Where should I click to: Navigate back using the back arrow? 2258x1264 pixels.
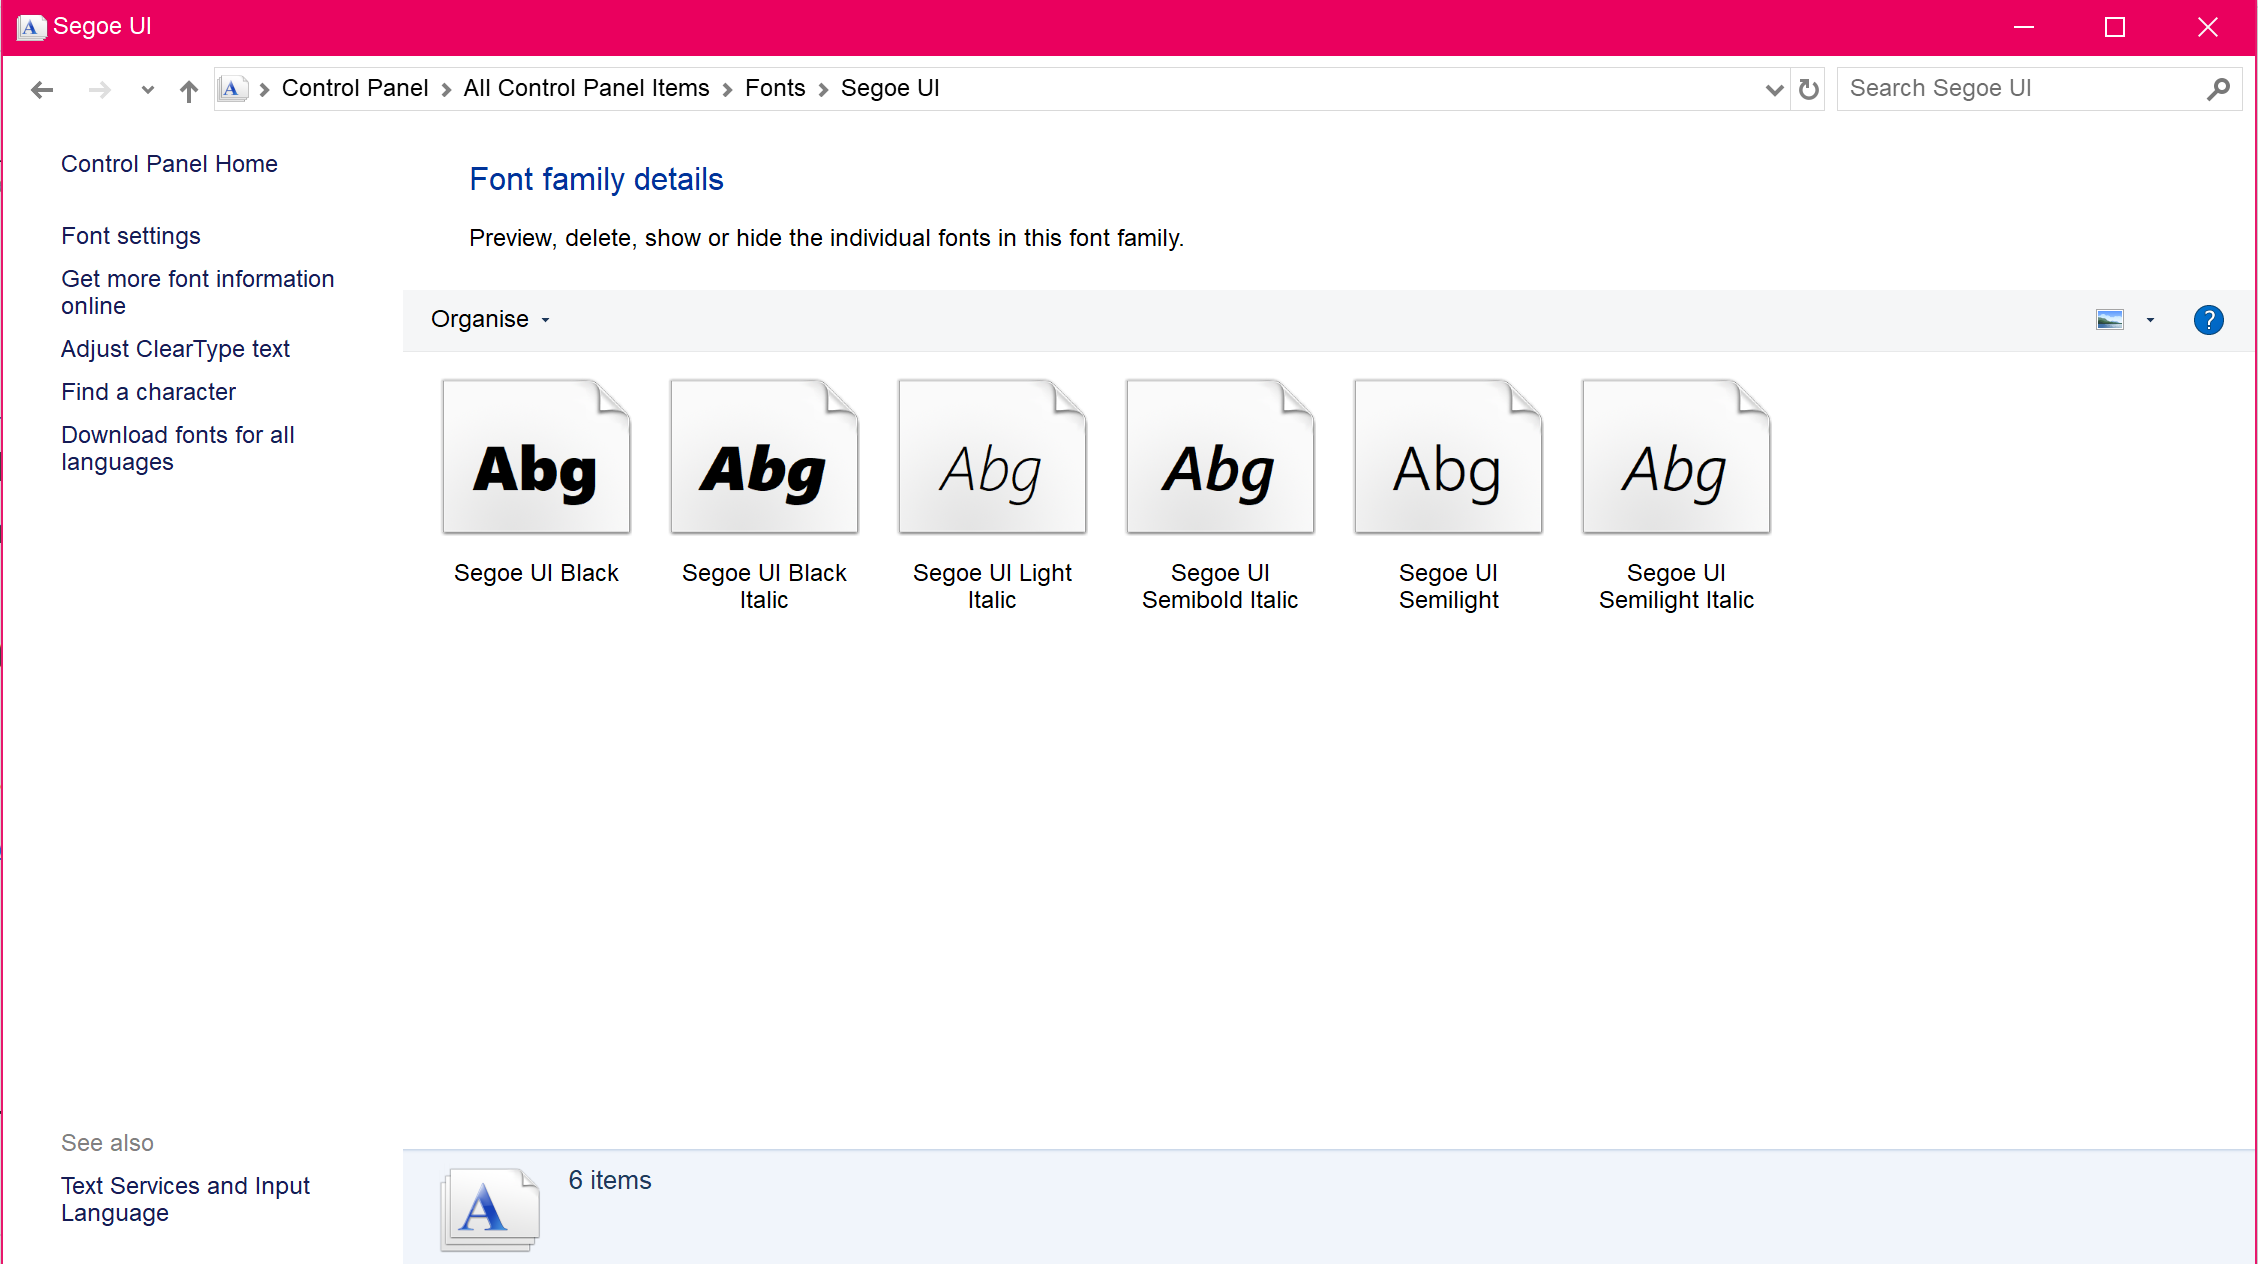point(41,89)
